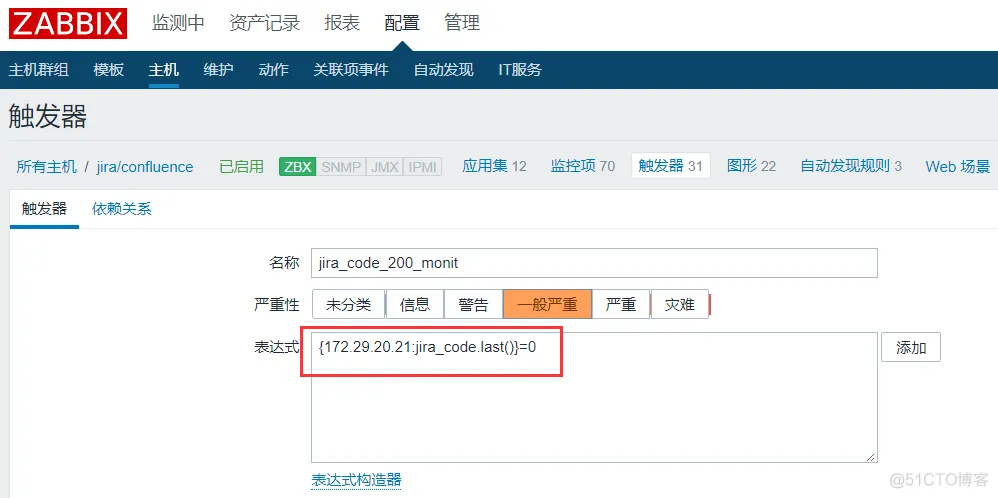Click the 名称 input field
The width and height of the screenshot is (998, 498).
coord(594,263)
